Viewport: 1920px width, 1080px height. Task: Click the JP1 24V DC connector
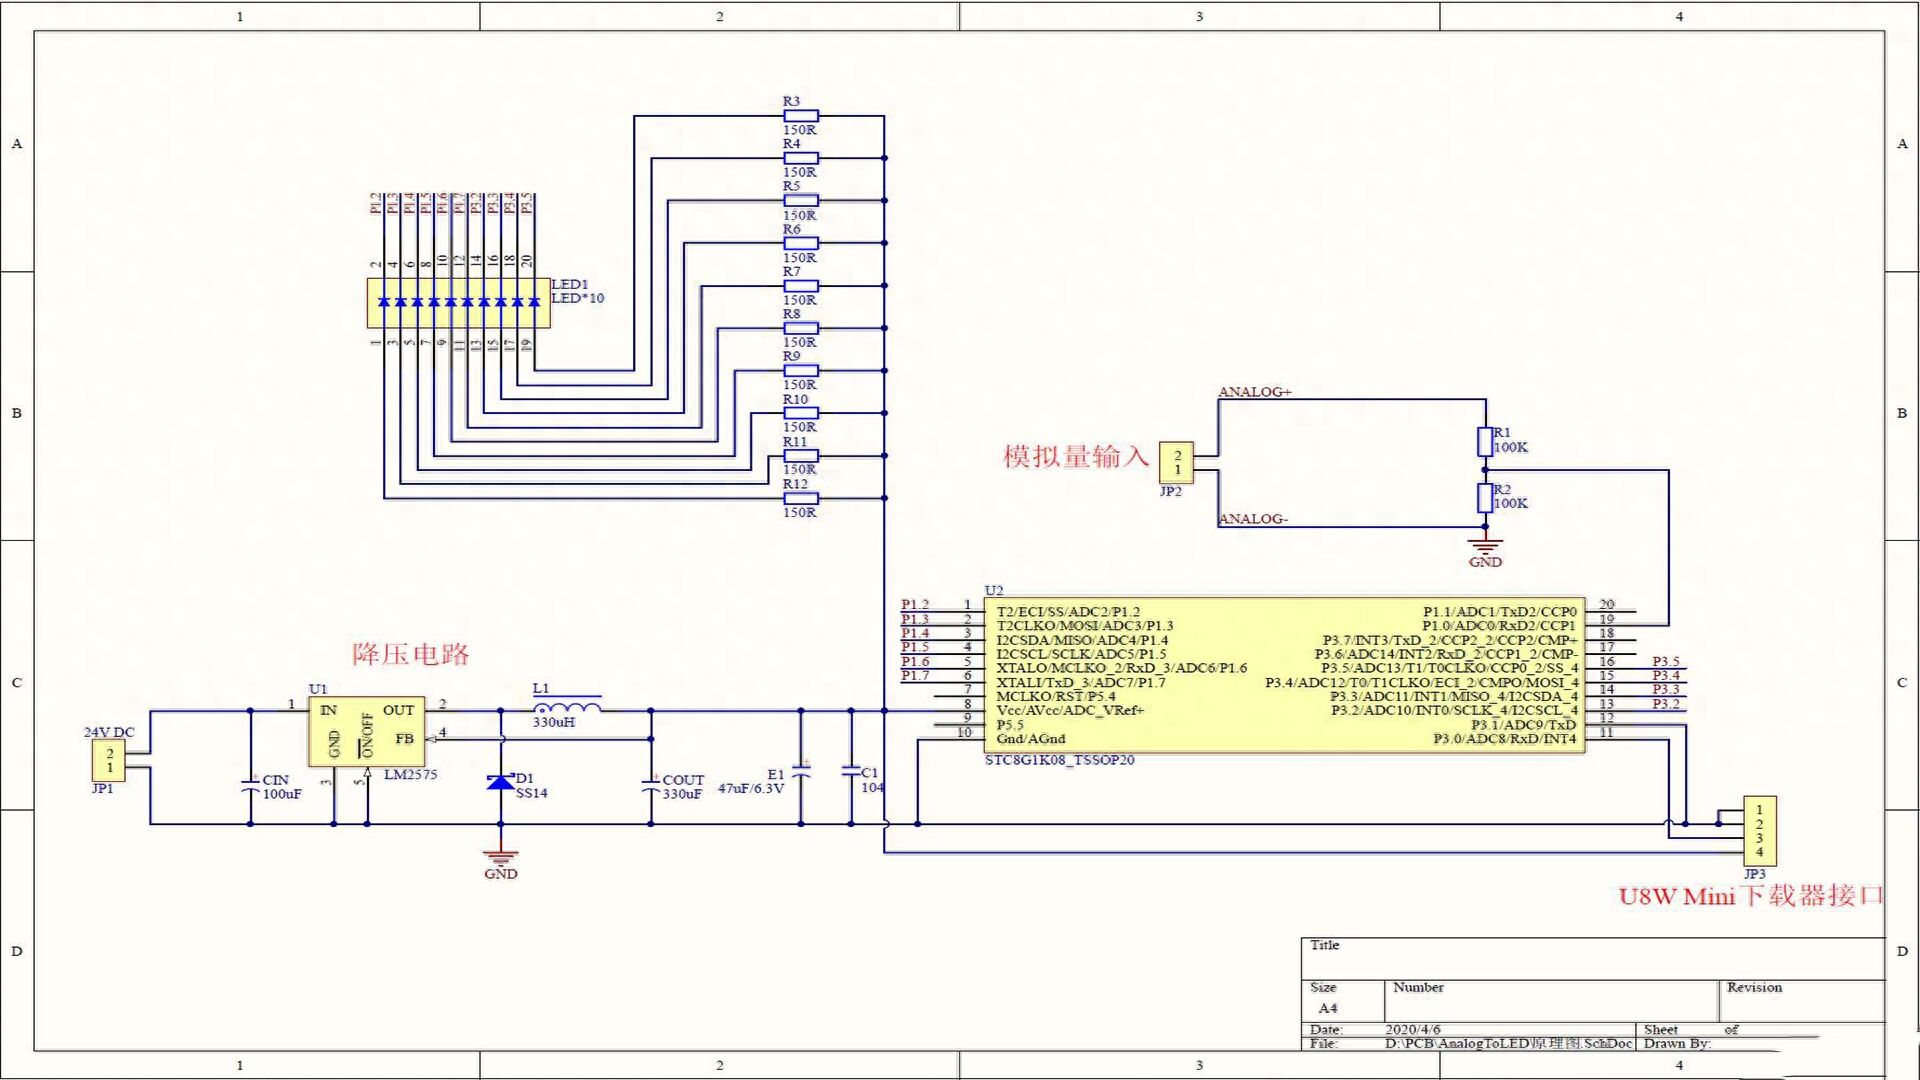109,761
